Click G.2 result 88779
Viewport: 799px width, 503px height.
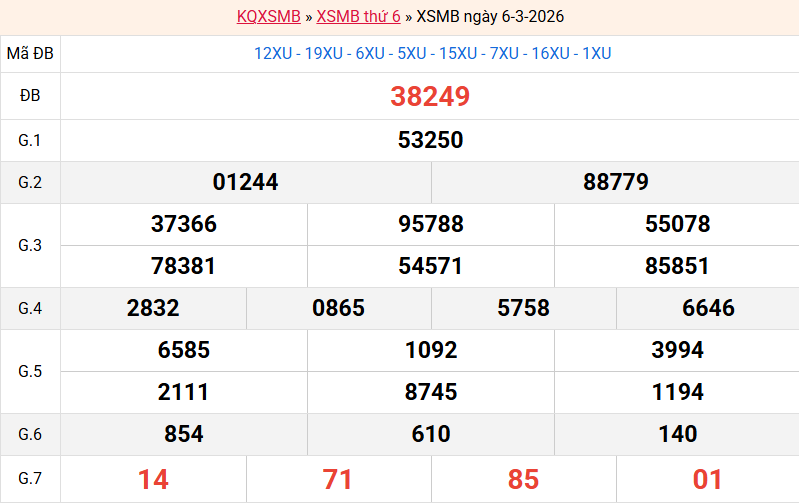pyautogui.click(x=616, y=182)
